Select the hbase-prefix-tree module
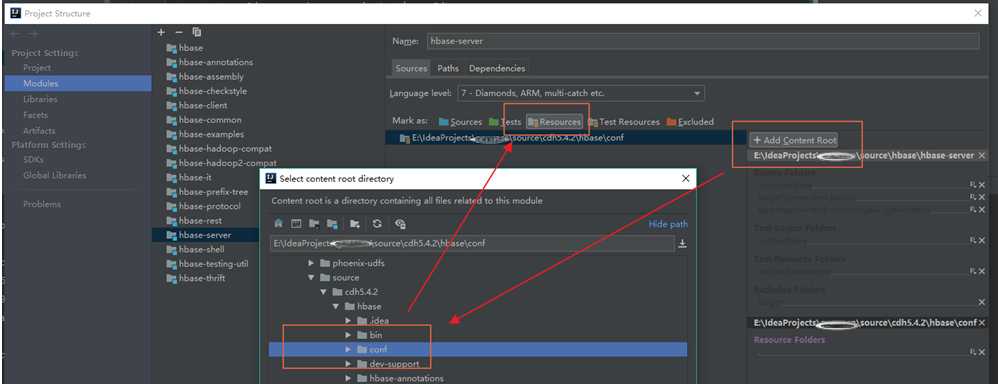The width and height of the screenshot is (998, 384). [207, 192]
